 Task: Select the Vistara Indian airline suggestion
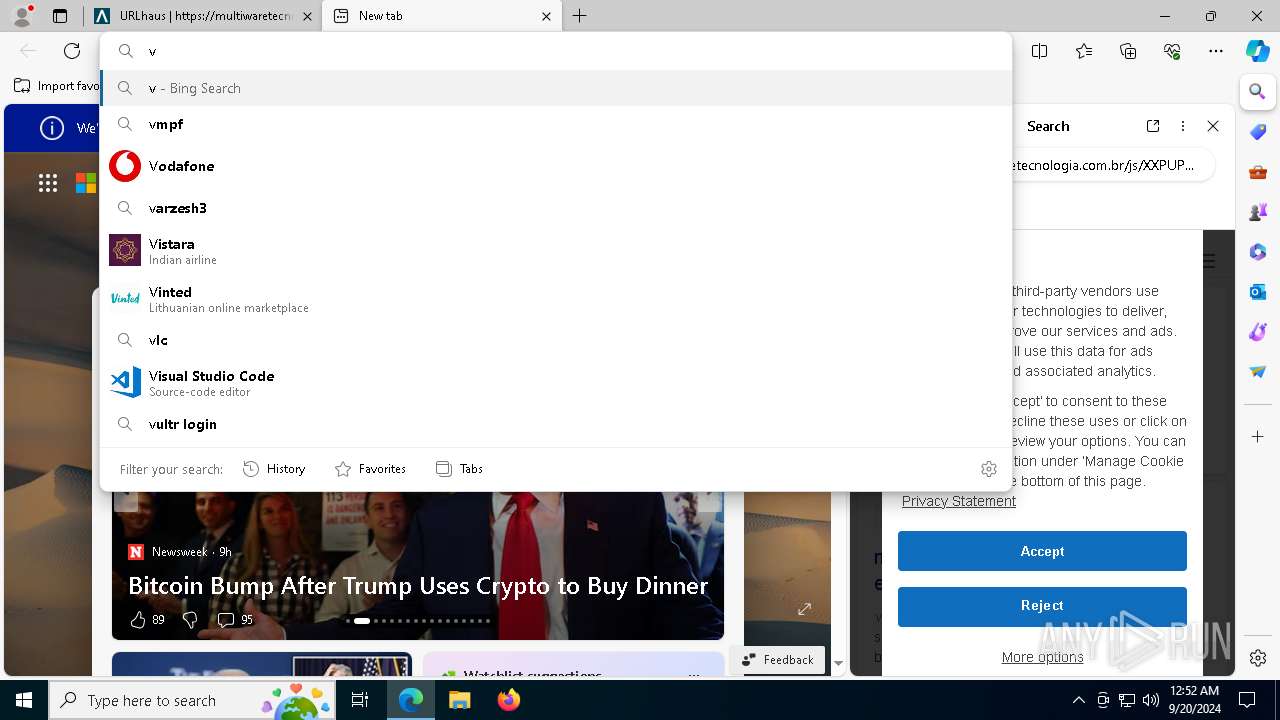point(556,250)
